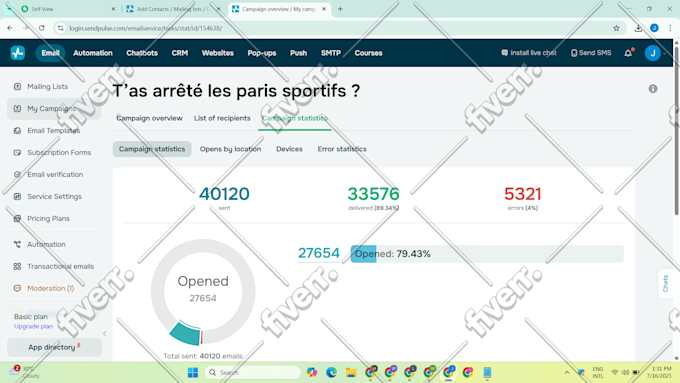Viewport: 680px width, 383px height.
Task: Click the Mailing Lists sidebar icon
Action: point(17,87)
